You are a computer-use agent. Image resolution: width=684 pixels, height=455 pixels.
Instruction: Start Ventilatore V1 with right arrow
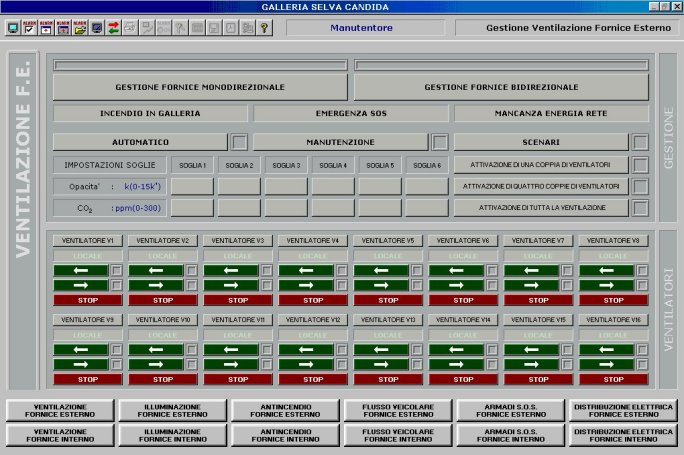[81, 285]
